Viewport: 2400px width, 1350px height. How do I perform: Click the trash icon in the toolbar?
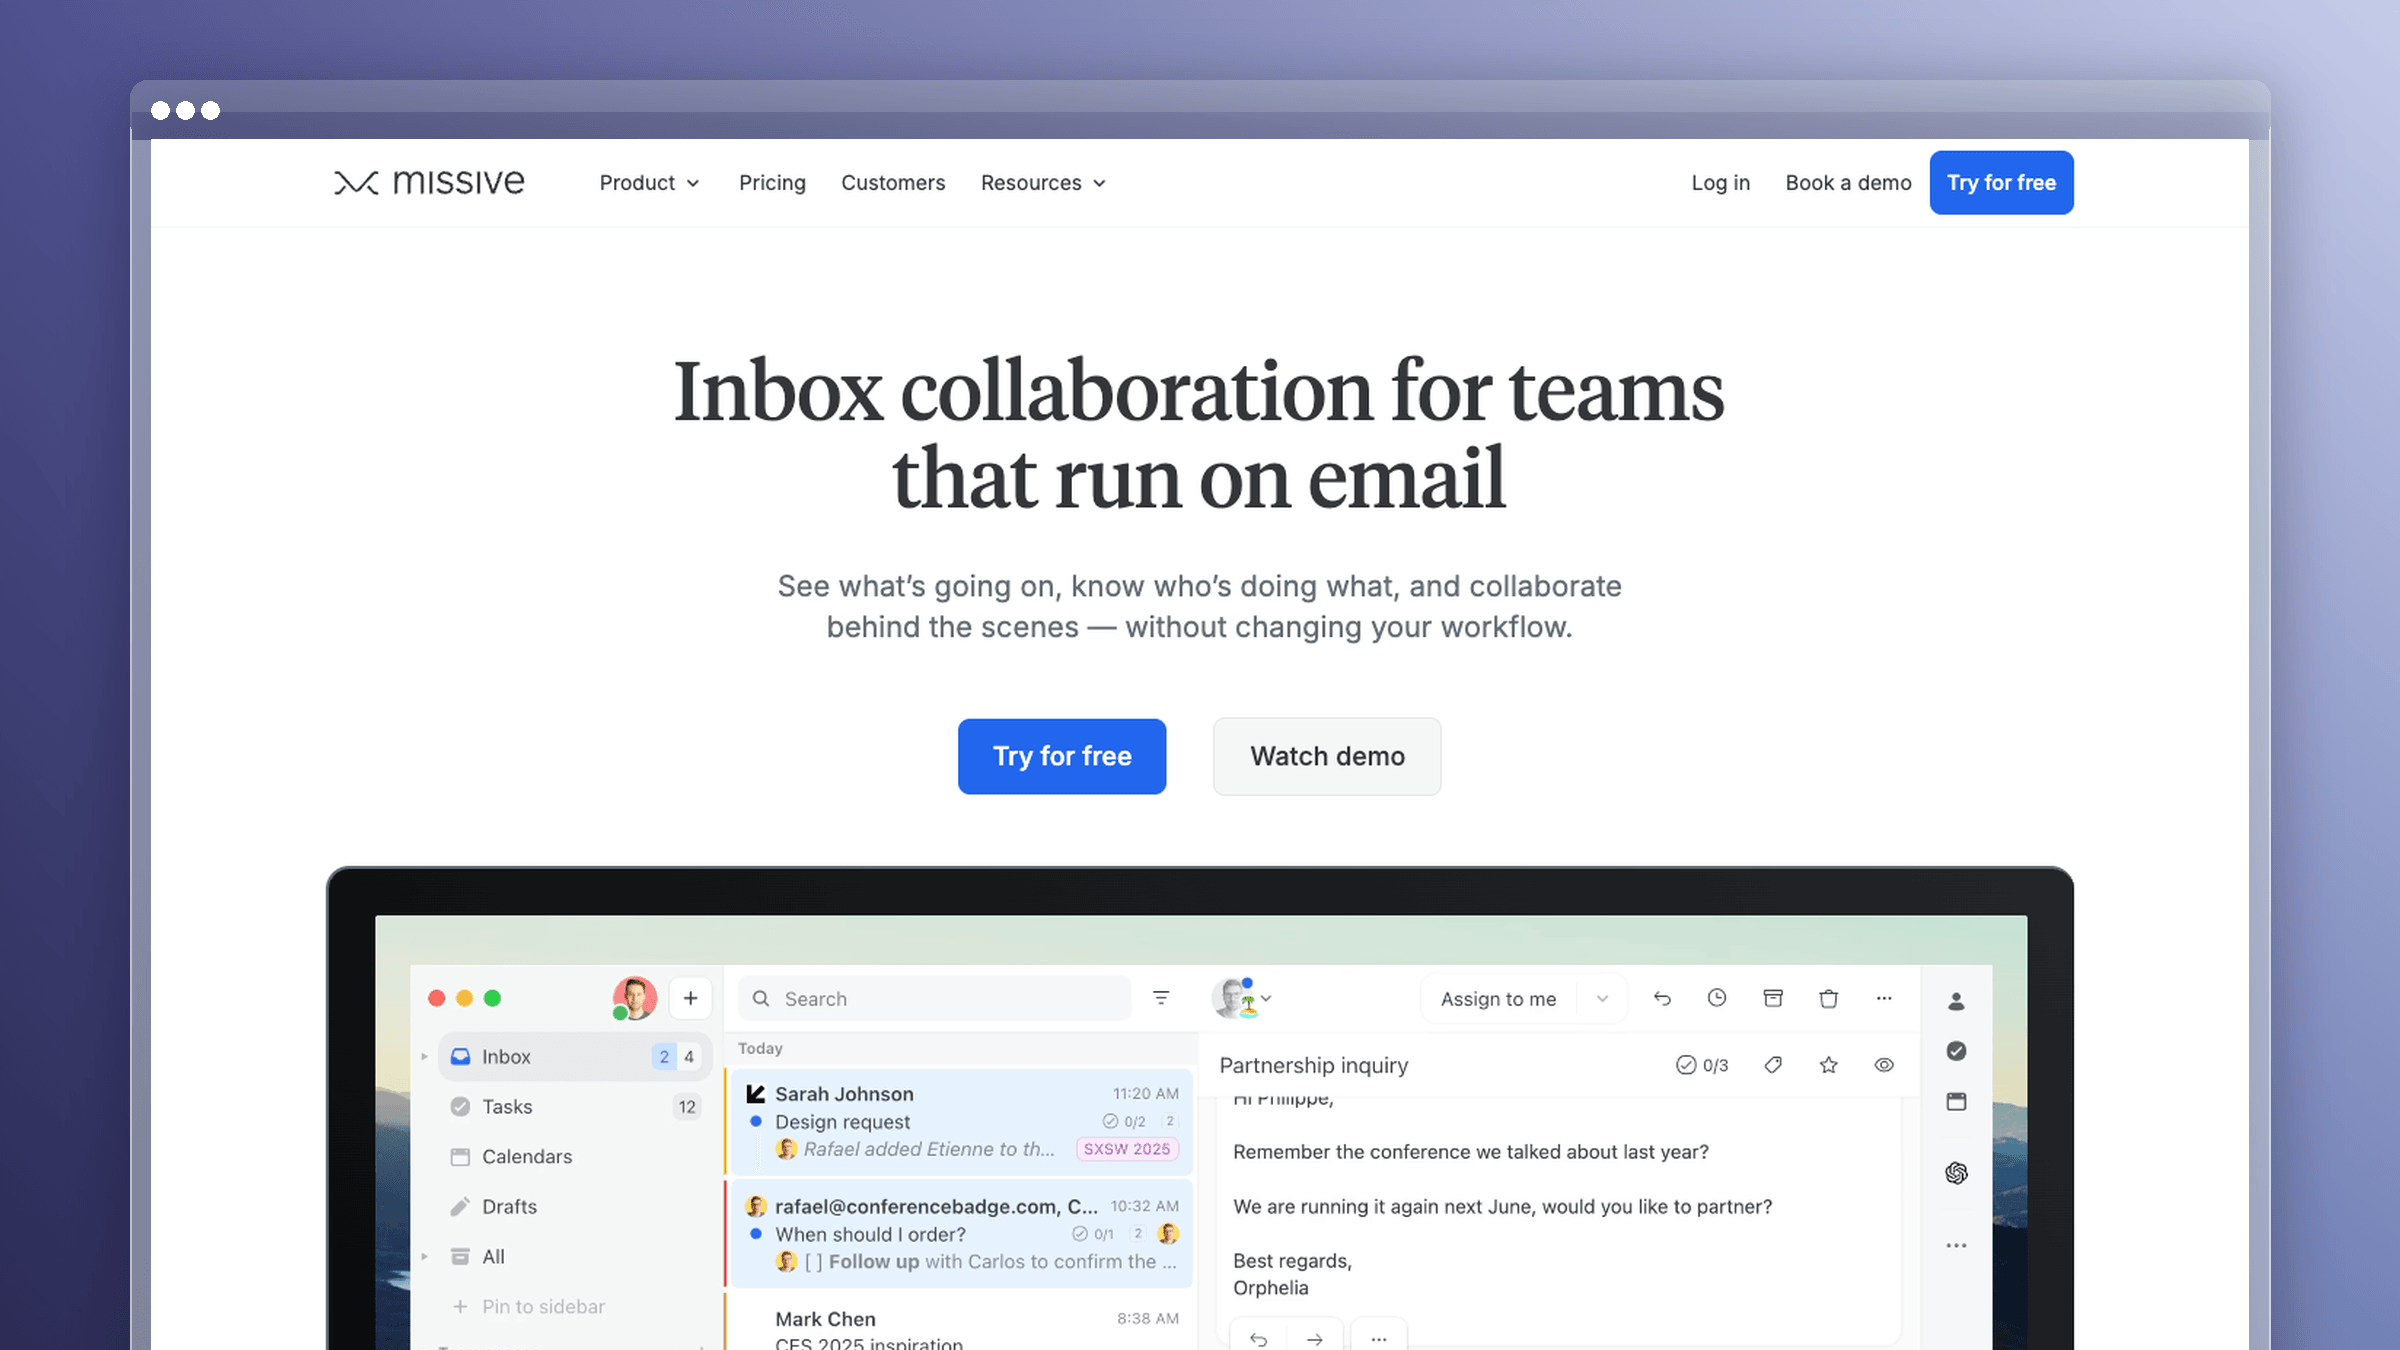pyautogui.click(x=1829, y=998)
